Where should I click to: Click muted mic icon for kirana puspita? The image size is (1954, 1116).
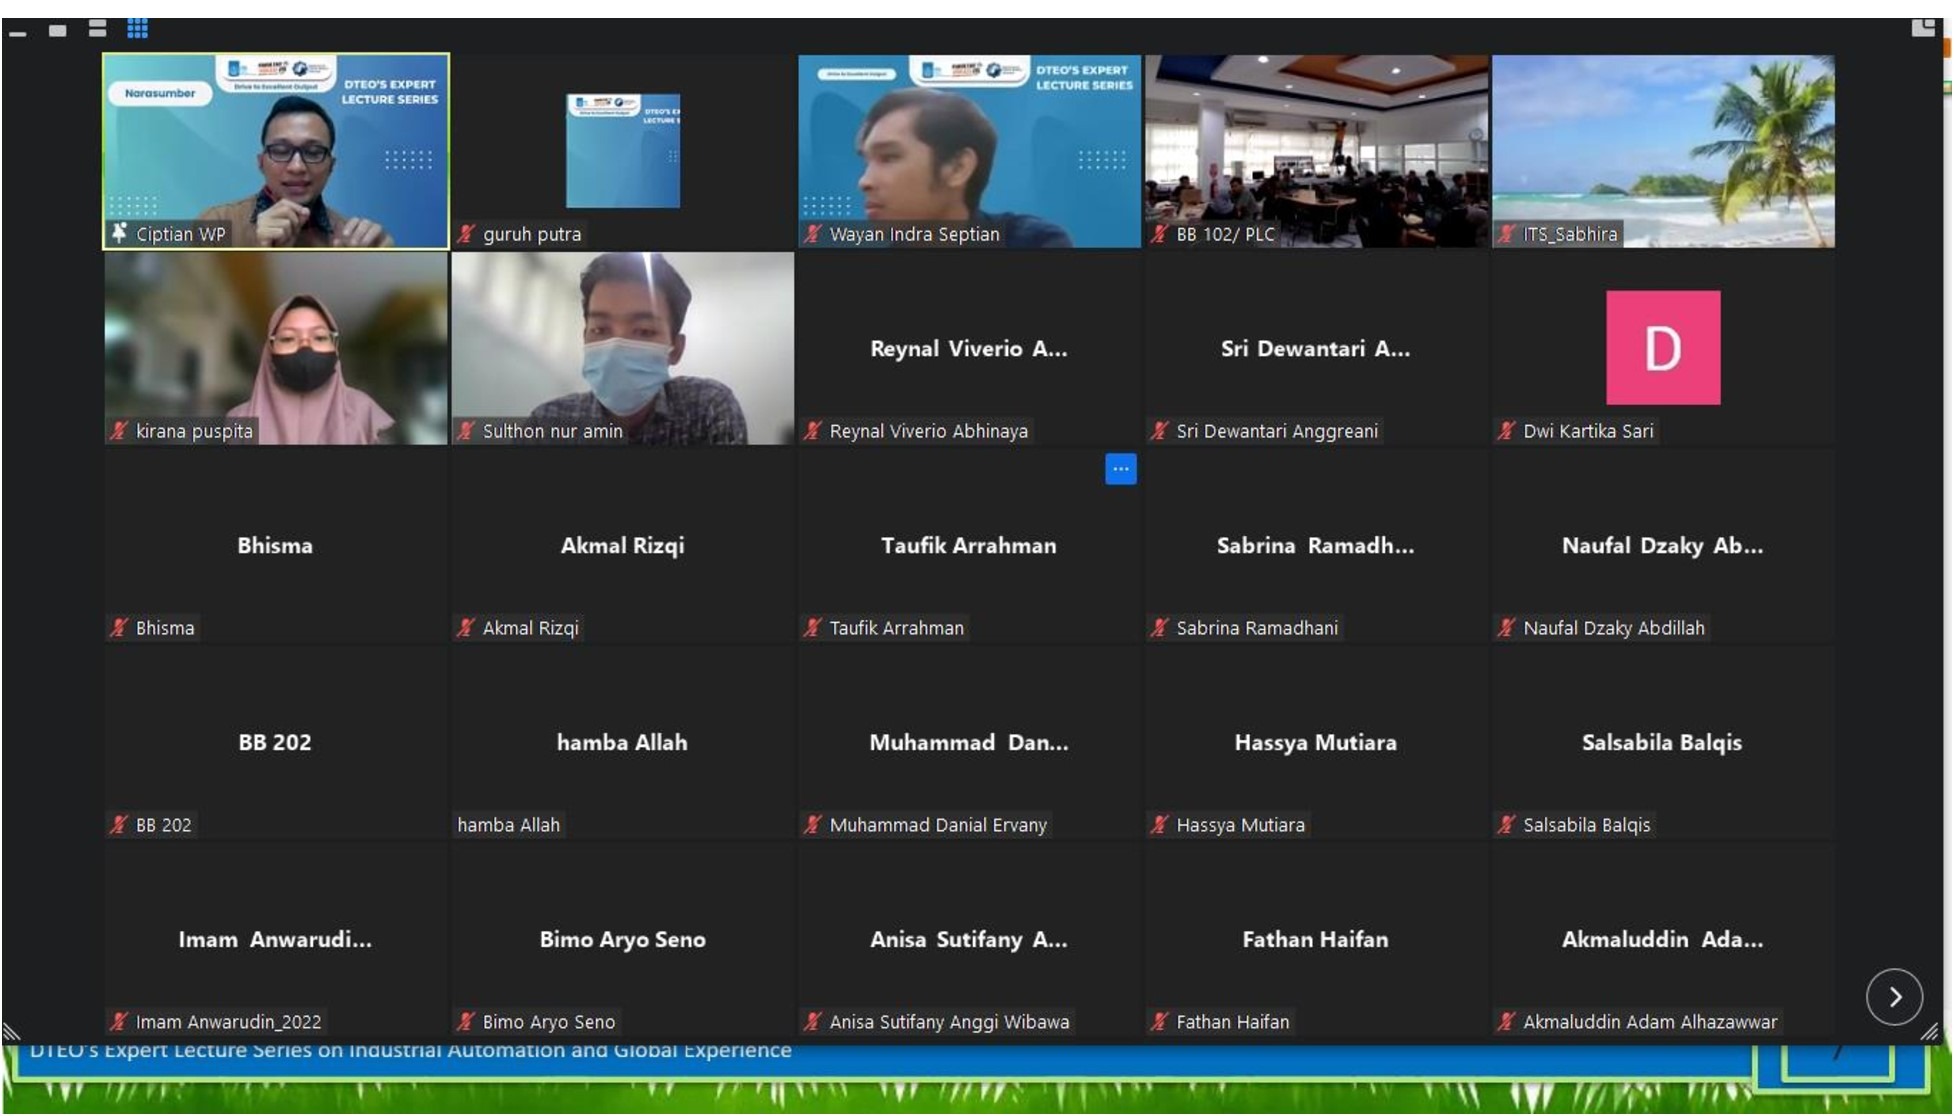tap(119, 431)
